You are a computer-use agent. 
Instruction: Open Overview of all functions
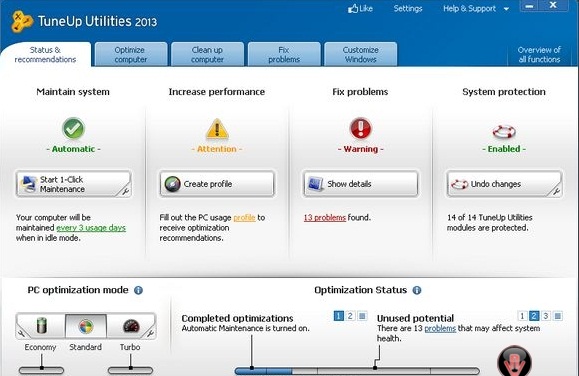pyautogui.click(x=539, y=55)
